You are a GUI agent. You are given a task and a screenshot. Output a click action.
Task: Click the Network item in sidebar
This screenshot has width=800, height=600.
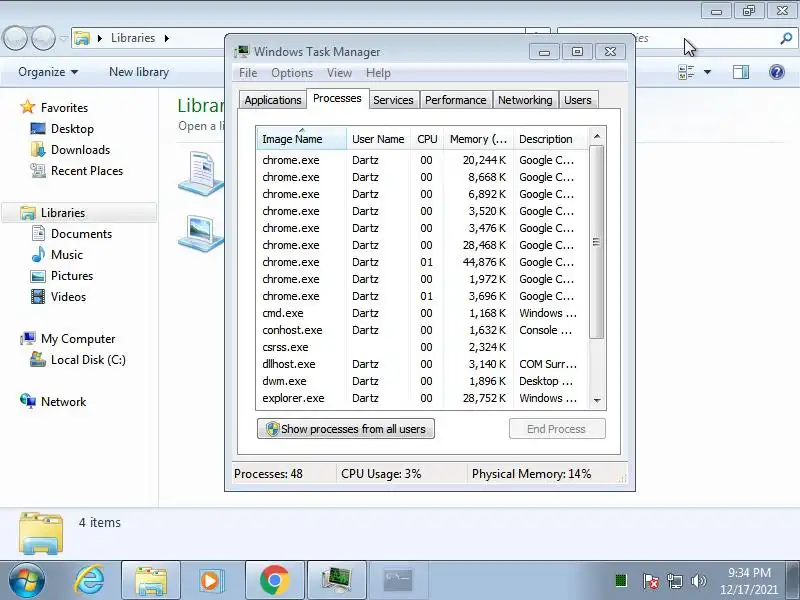point(53,402)
